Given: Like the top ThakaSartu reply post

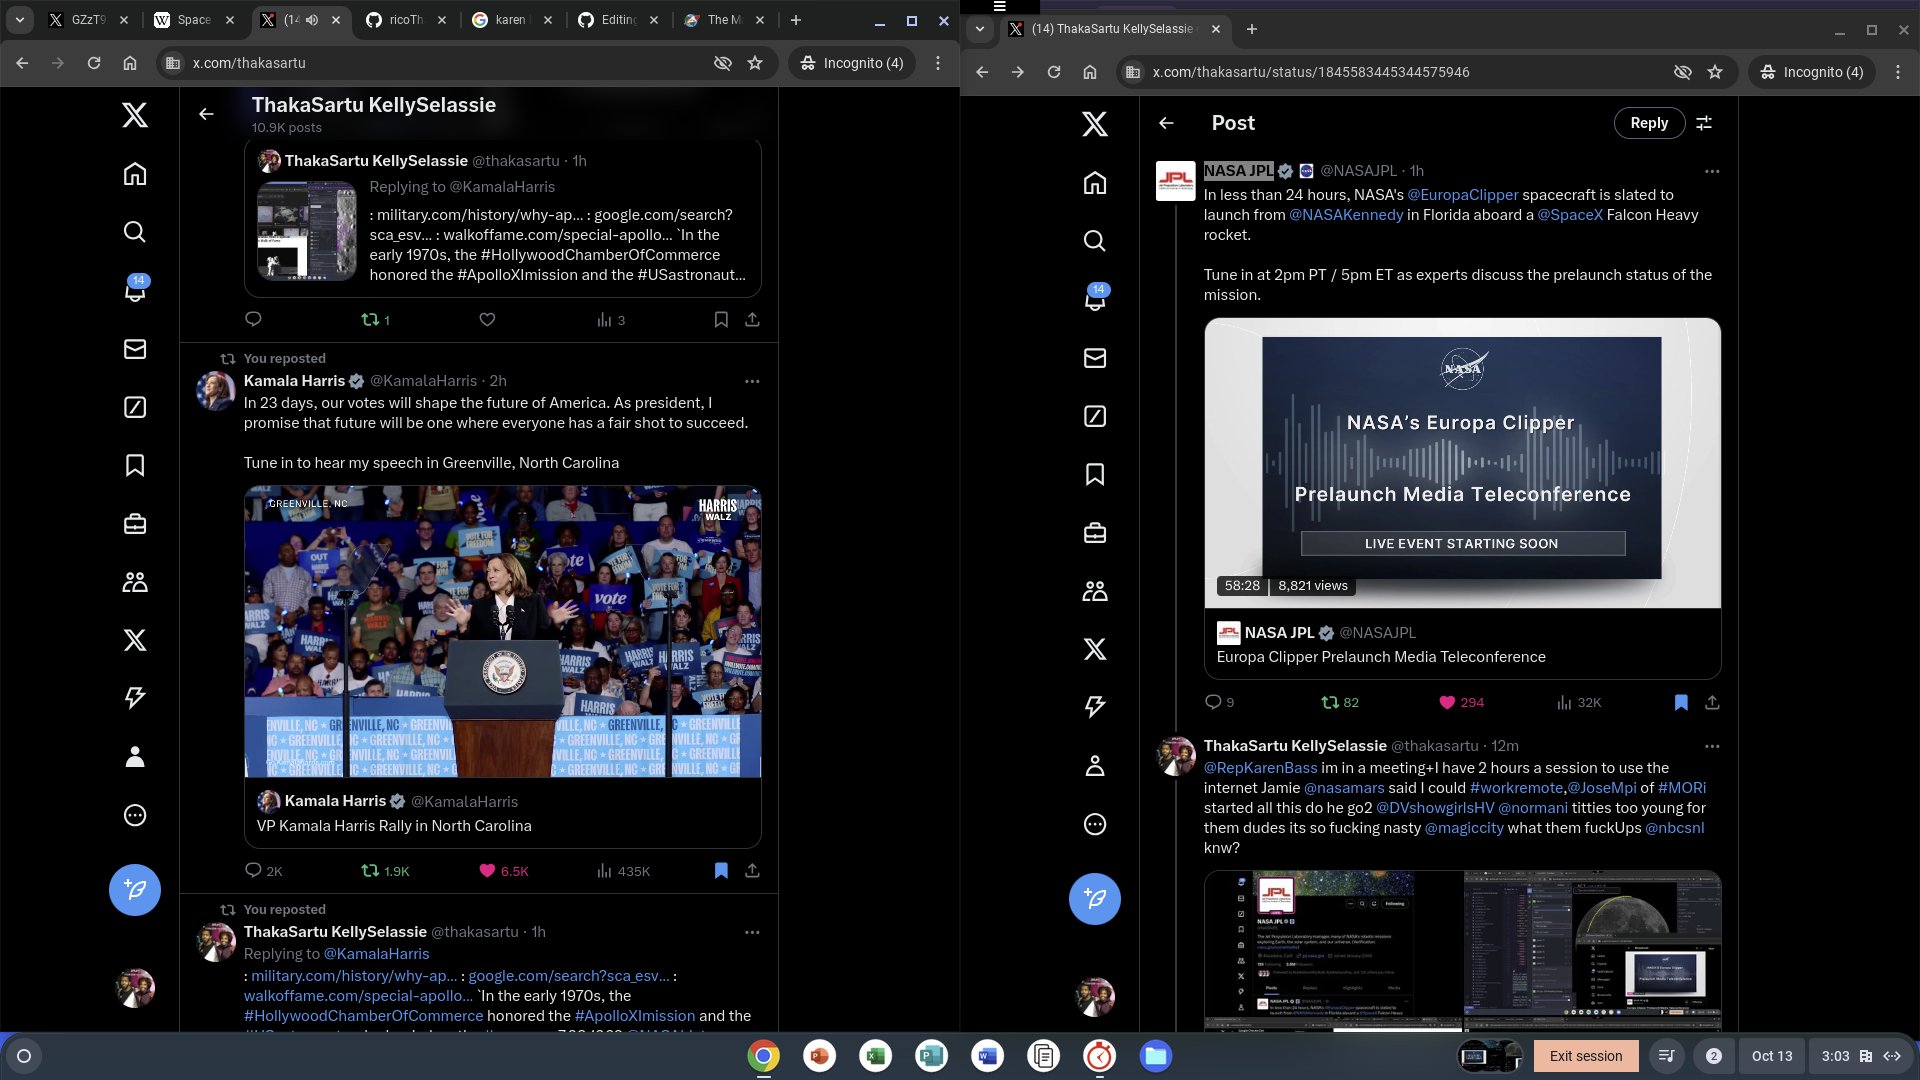Looking at the screenshot, I should (x=487, y=320).
